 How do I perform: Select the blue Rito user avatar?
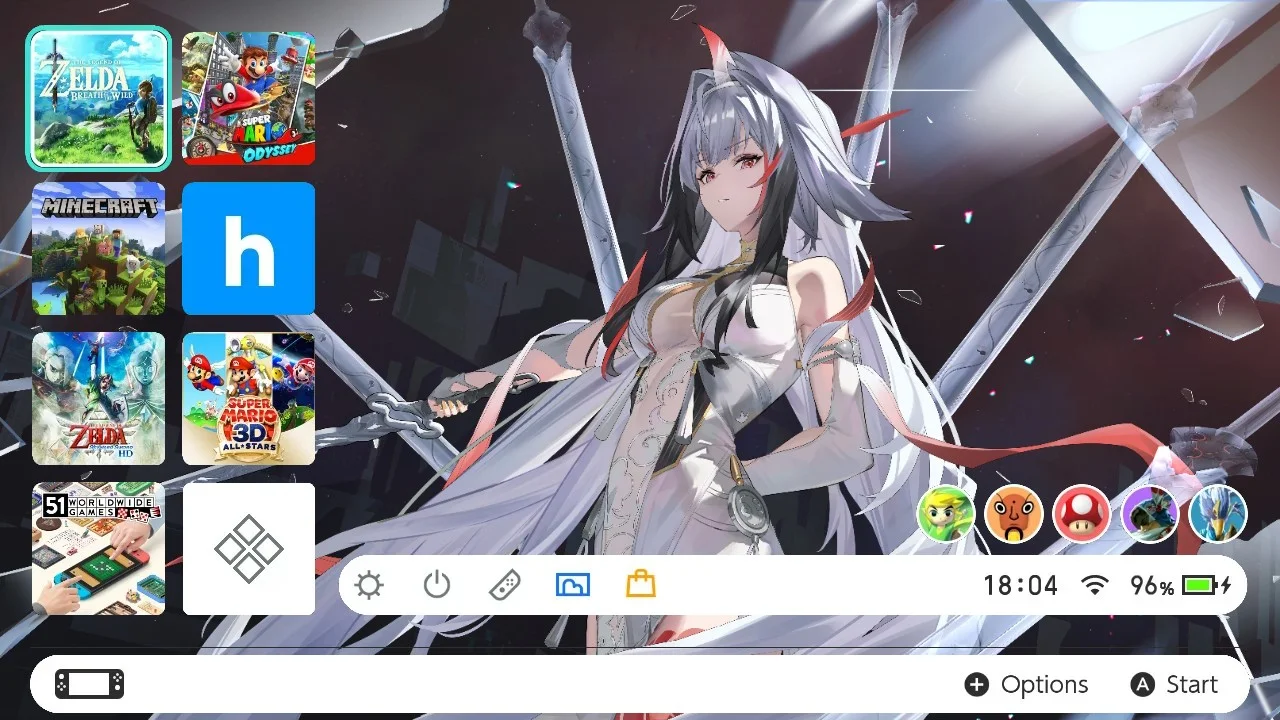[x=1218, y=515]
